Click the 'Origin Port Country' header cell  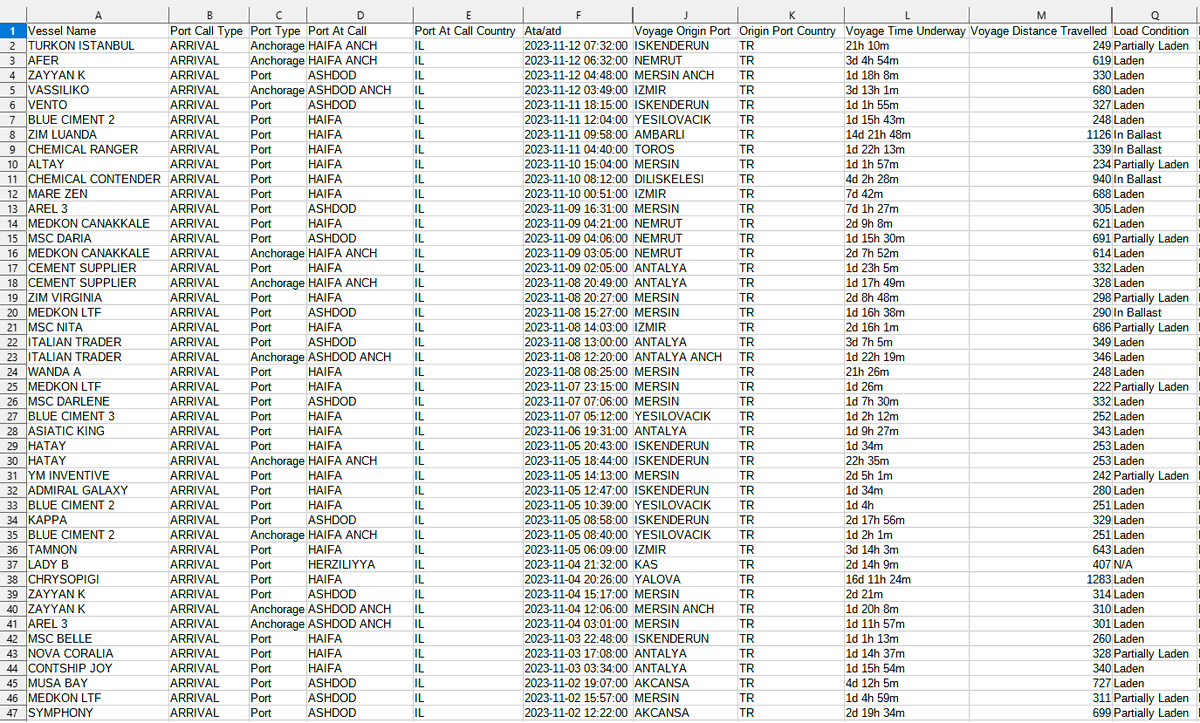790,31
